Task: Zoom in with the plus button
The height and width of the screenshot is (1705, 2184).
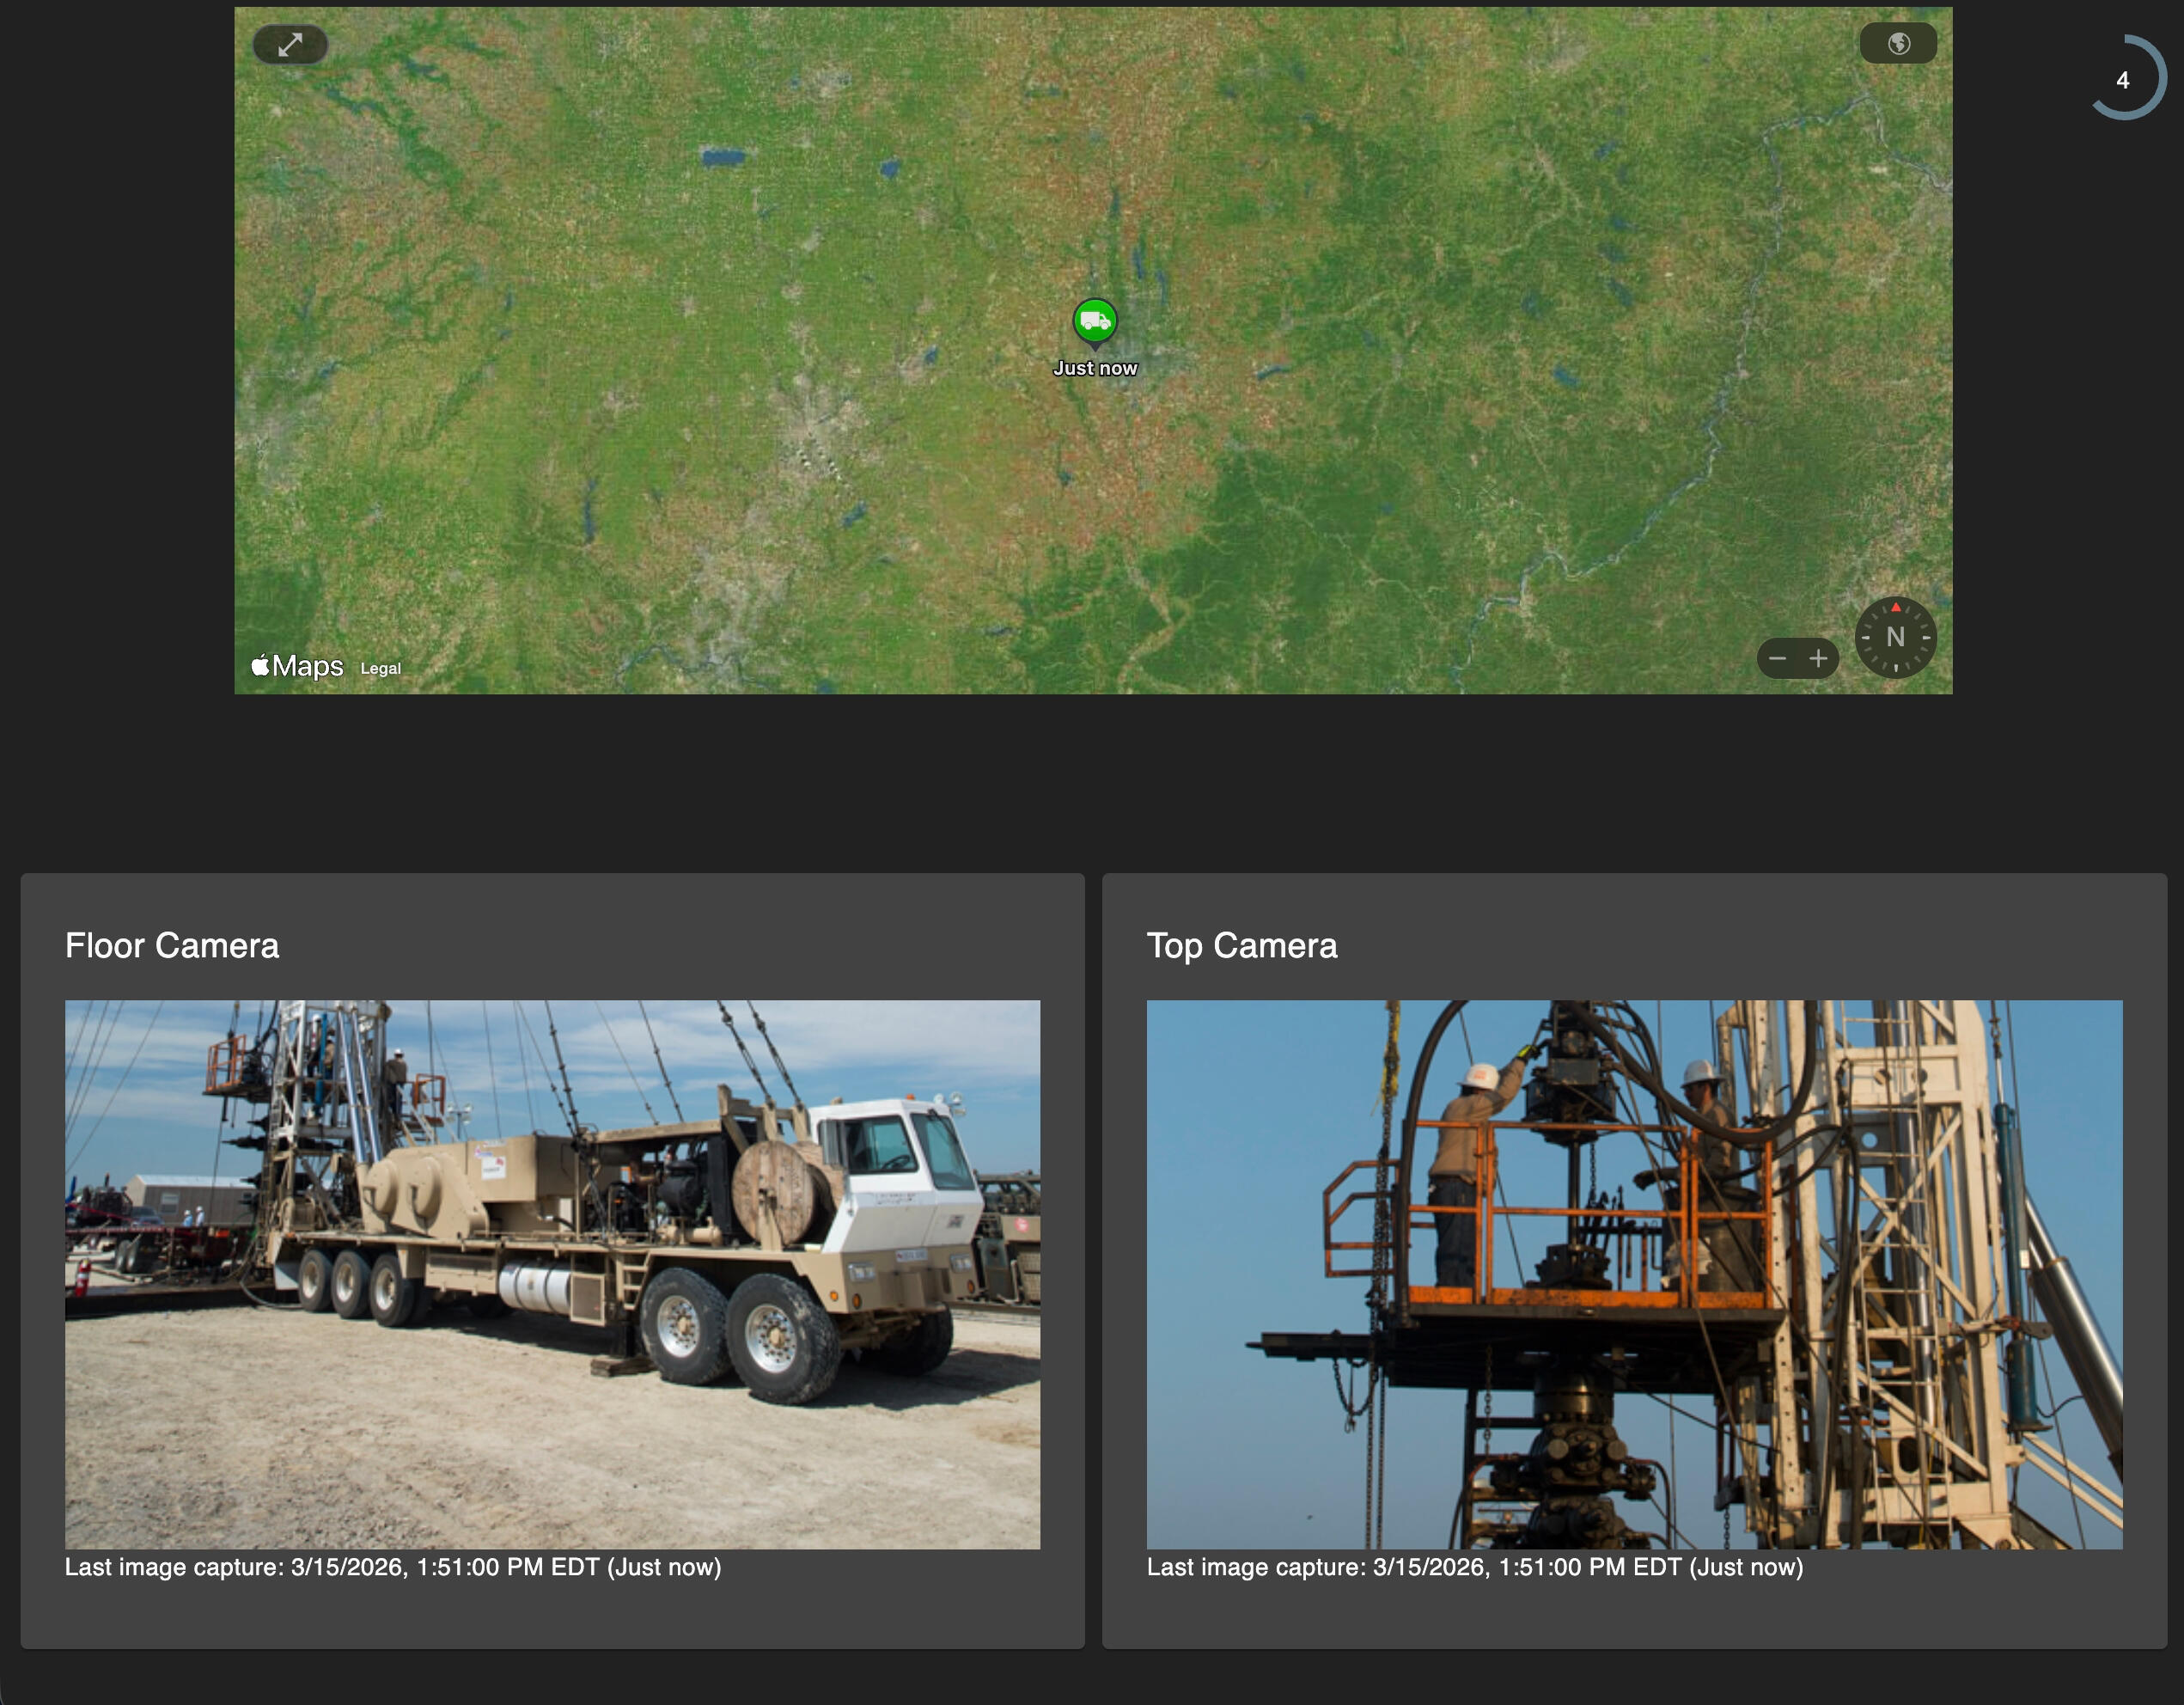Action: [1818, 658]
